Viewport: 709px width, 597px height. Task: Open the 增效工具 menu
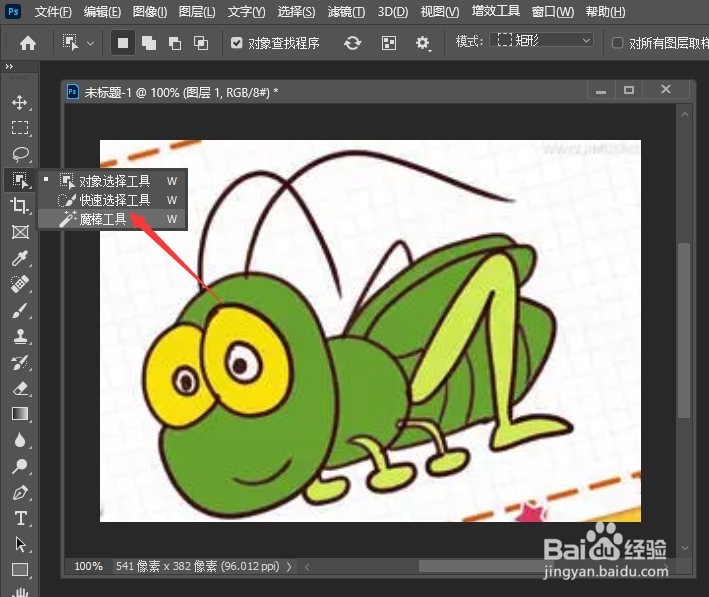496,11
